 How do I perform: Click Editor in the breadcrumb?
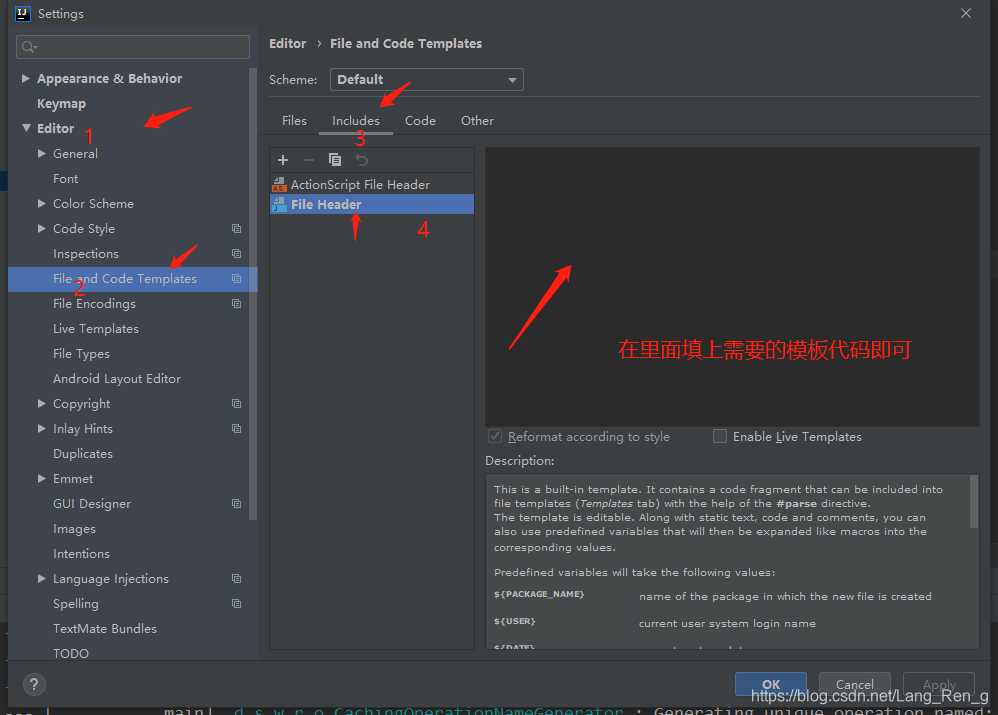[x=288, y=43]
